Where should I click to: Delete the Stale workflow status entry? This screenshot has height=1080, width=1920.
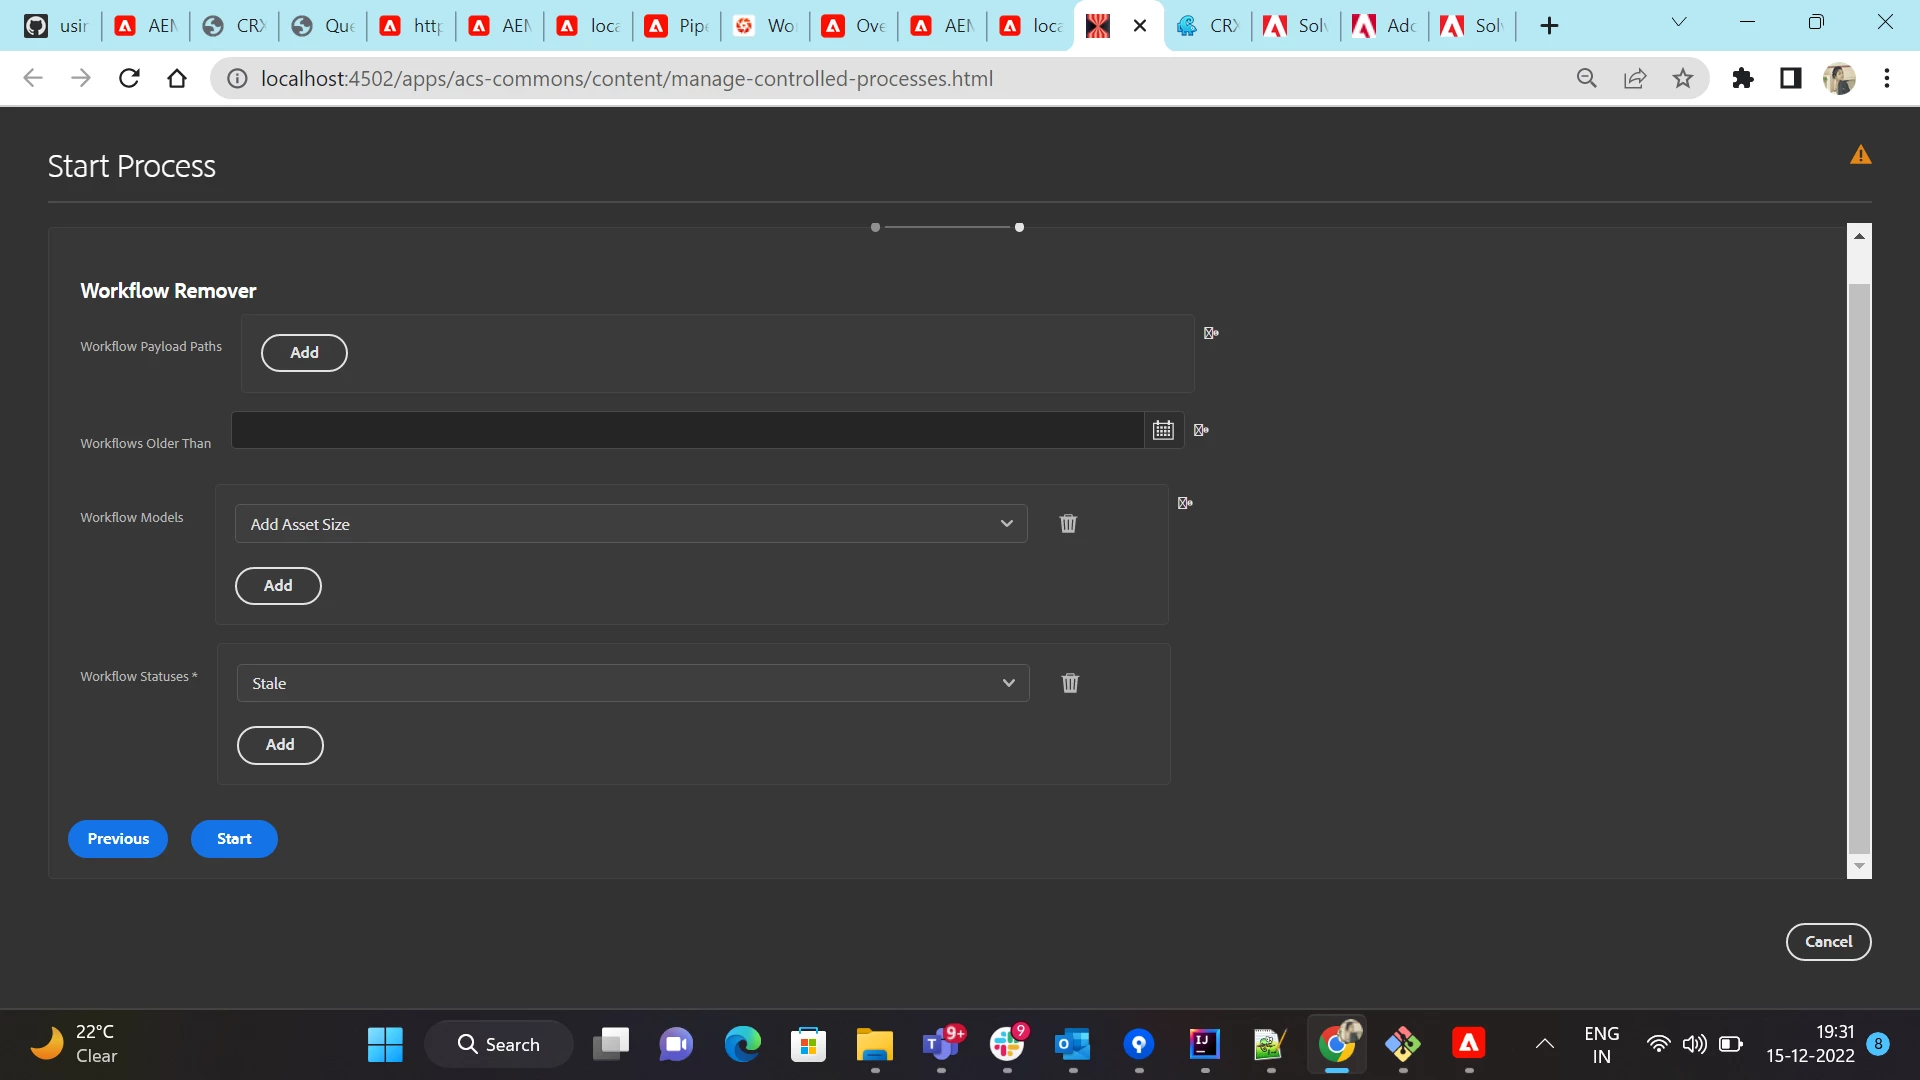pos(1070,683)
